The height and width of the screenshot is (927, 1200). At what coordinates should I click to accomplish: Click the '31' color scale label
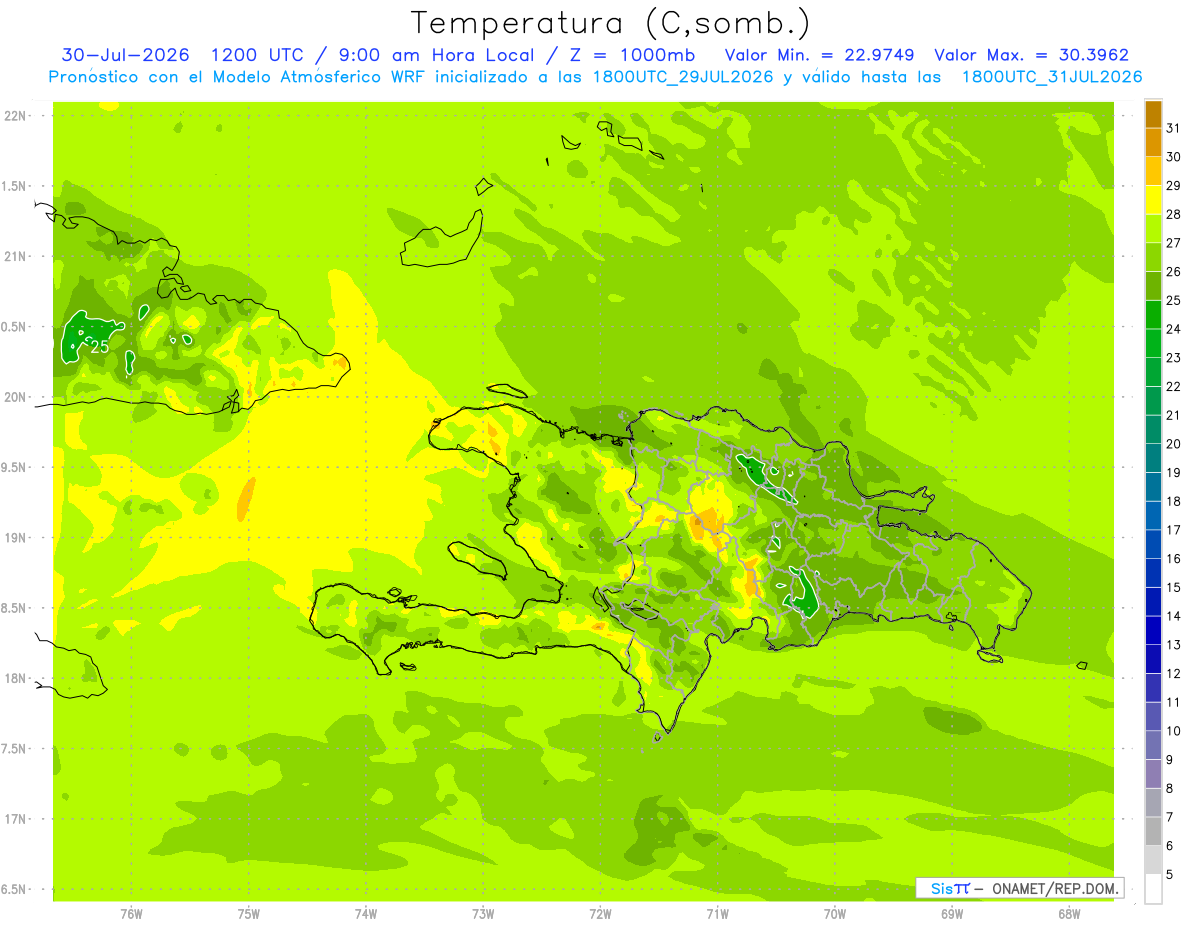1174,128
